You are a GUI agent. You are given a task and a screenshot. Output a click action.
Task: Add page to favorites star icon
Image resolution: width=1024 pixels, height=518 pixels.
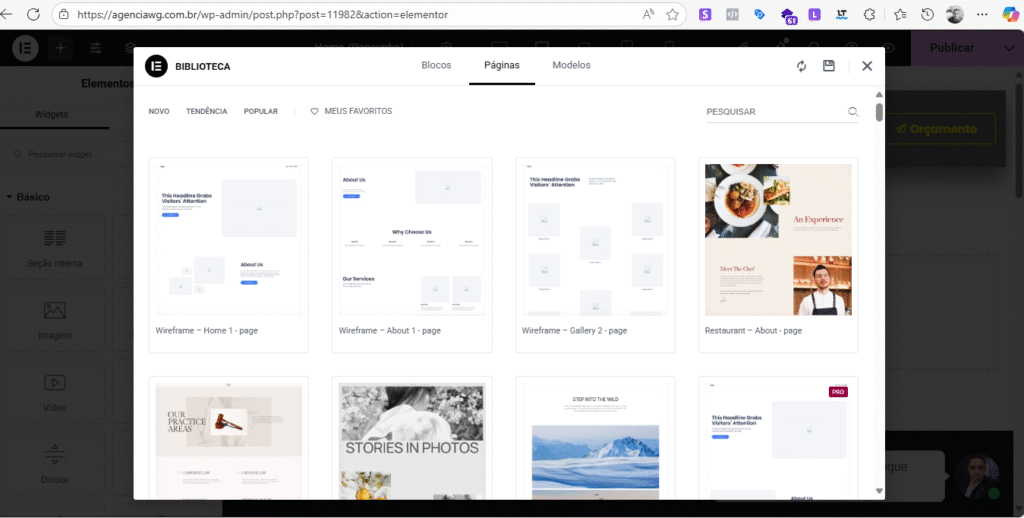pos(672,14)
